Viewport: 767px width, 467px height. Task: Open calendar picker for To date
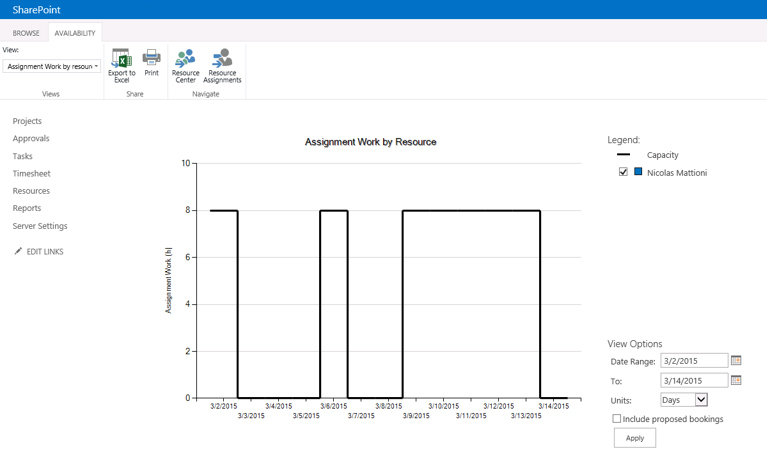[x=736, y=381]
